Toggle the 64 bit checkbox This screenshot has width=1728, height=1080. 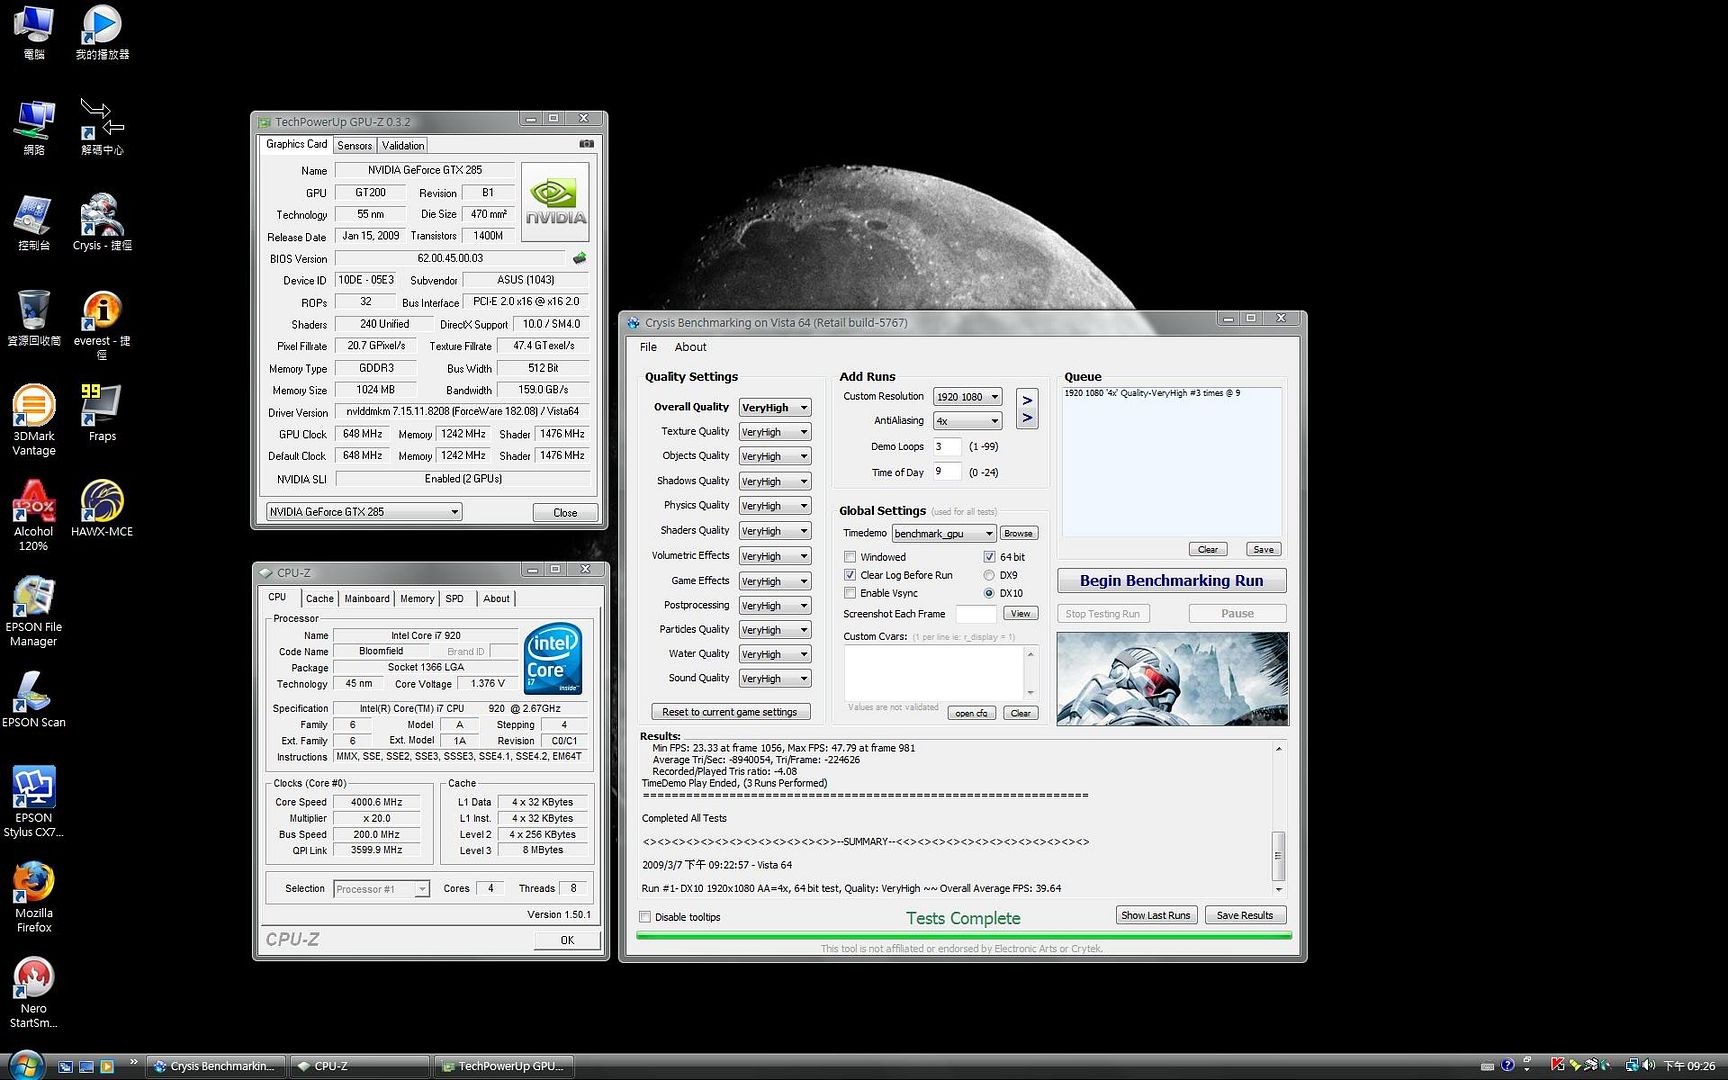[989, 557]
